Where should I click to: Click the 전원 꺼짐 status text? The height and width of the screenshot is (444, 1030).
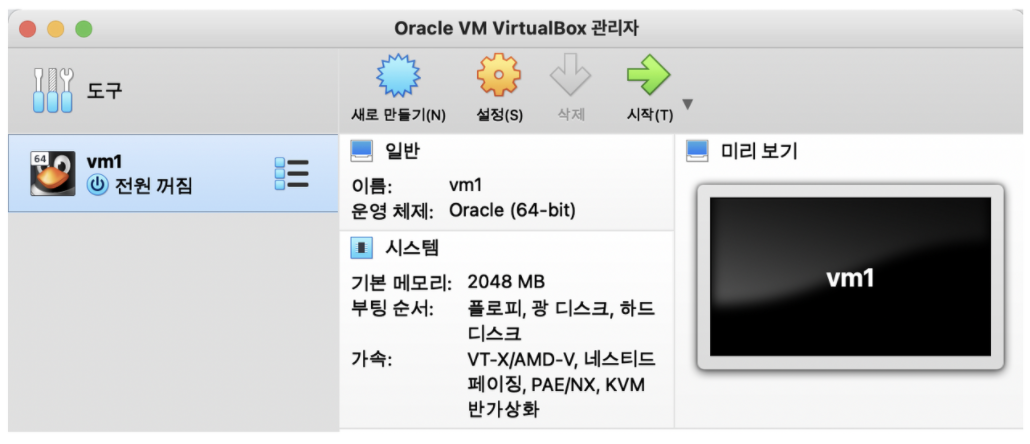tap(153, 187)
